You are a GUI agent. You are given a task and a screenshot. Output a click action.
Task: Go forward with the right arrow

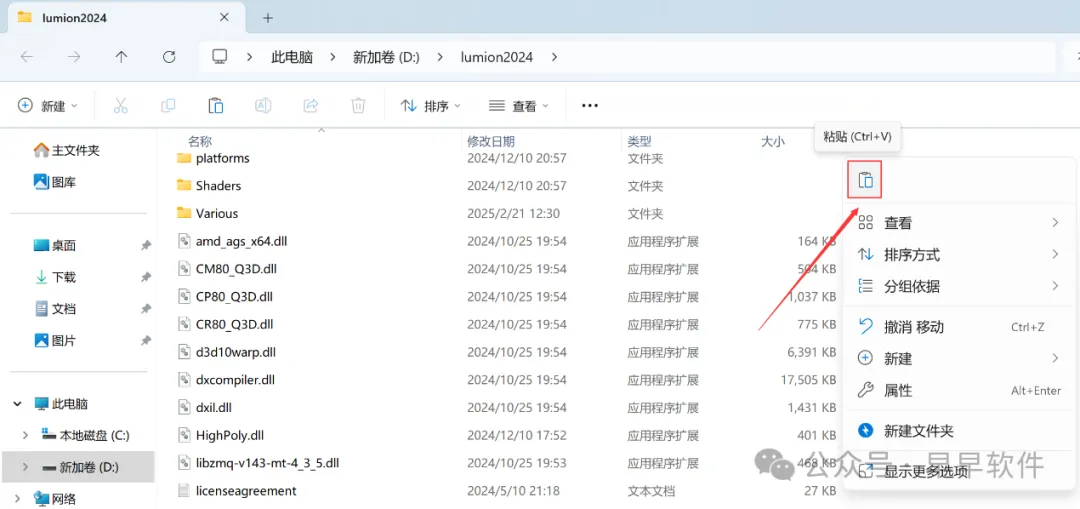[x=74, y=57]
